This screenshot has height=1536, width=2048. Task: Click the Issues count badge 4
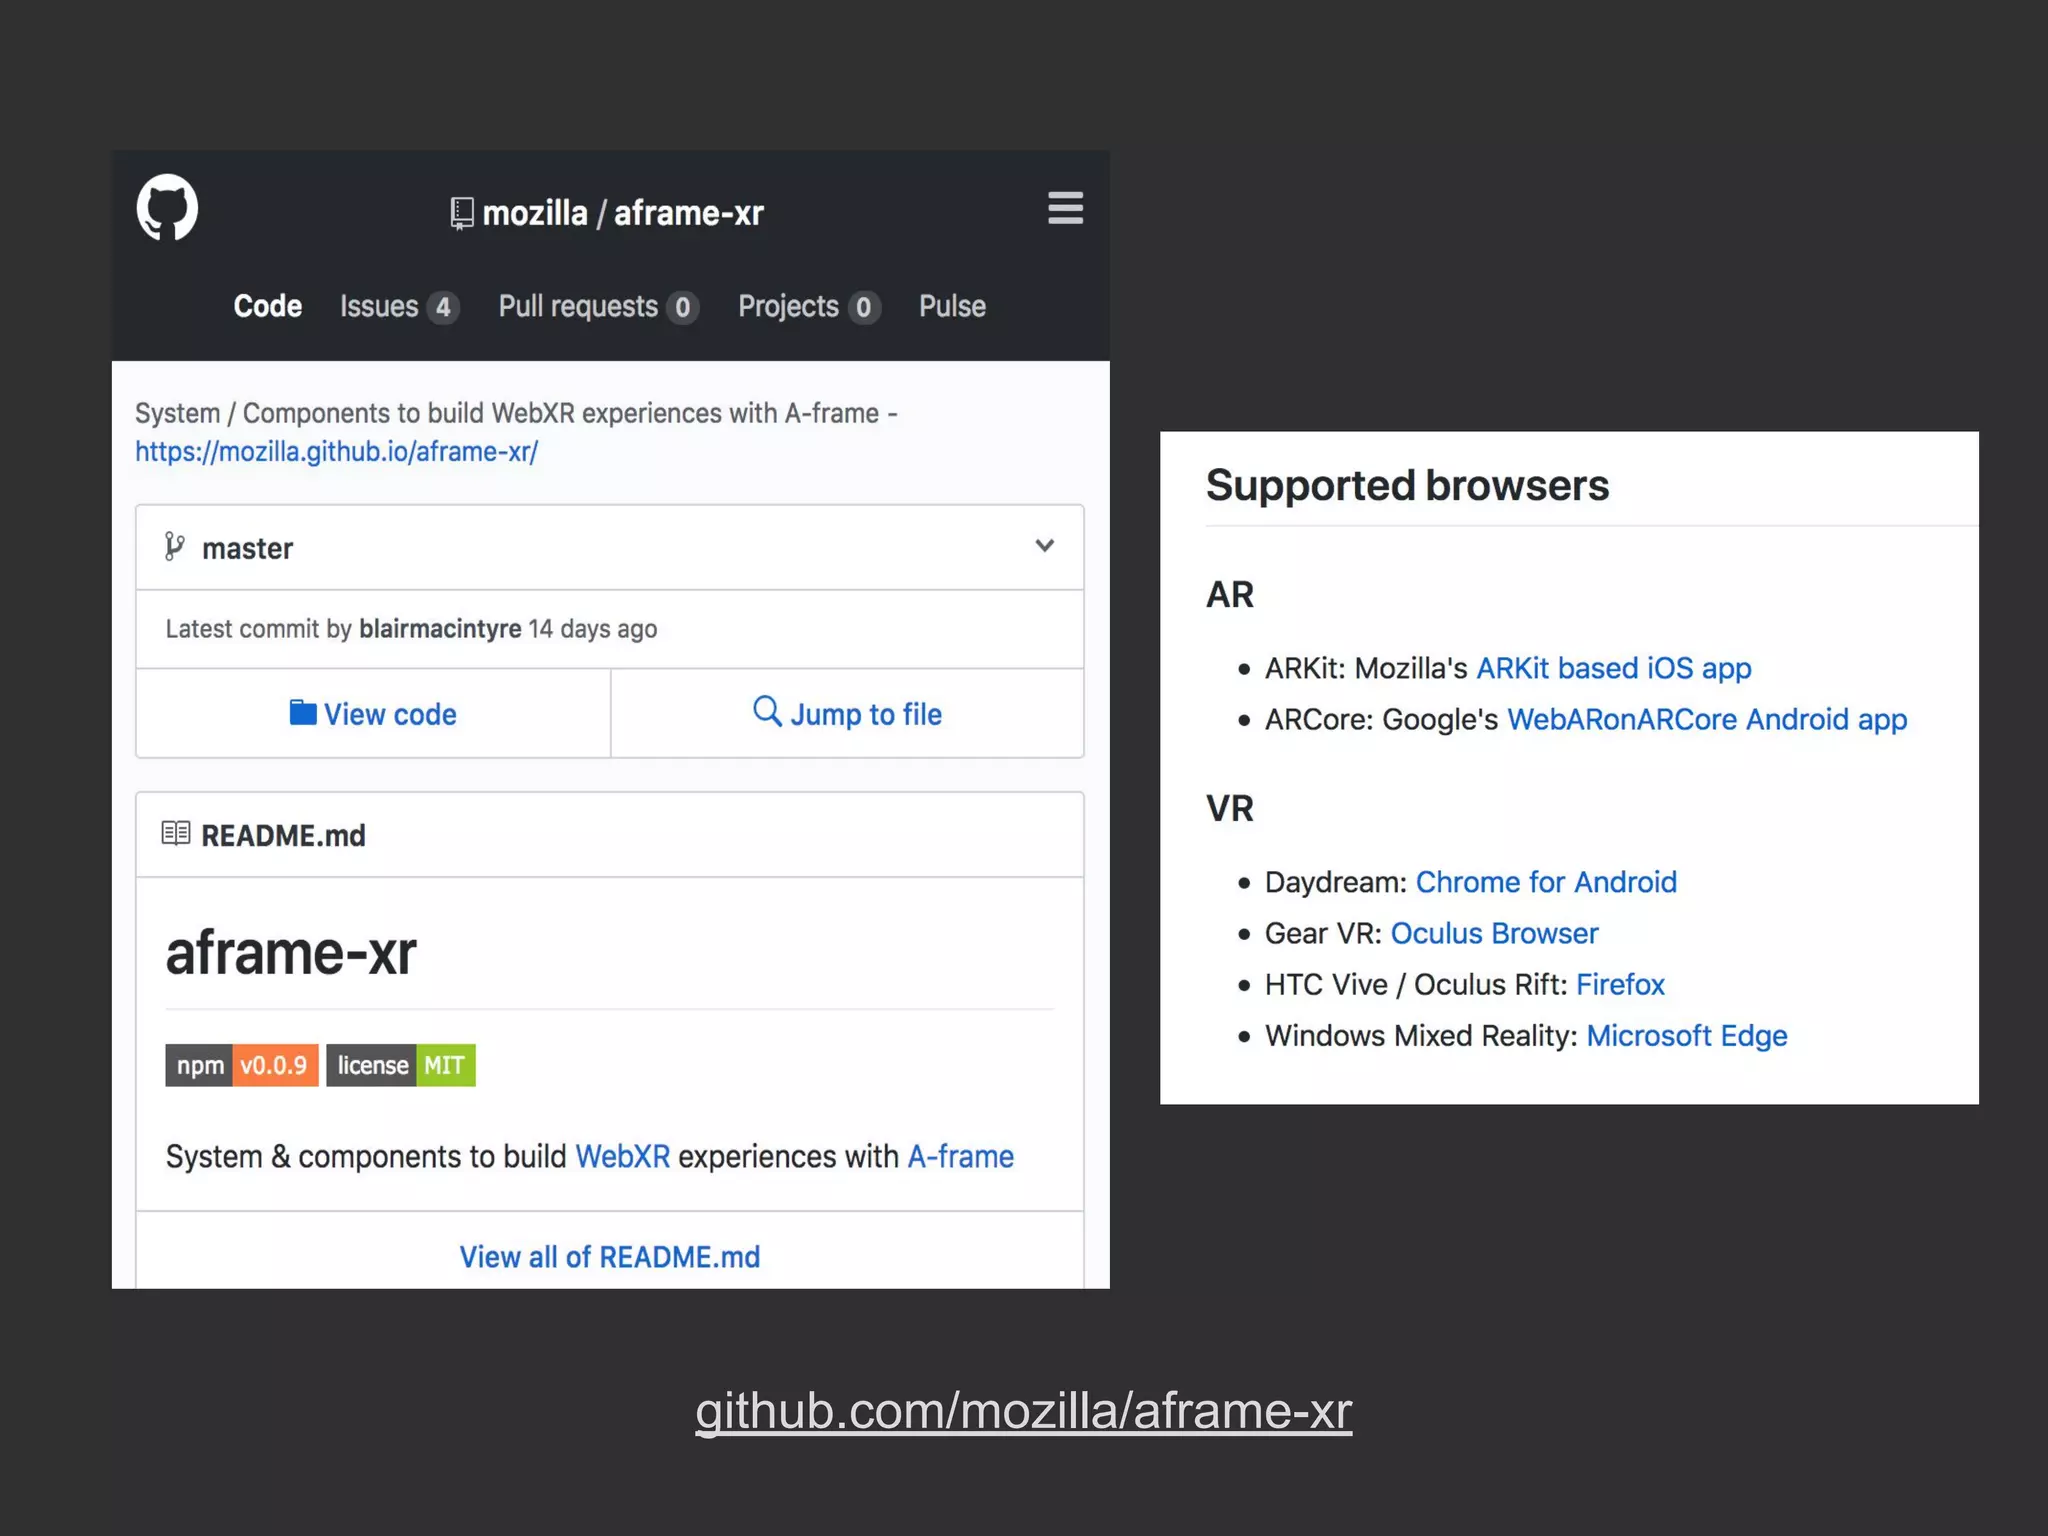[443, 307]
